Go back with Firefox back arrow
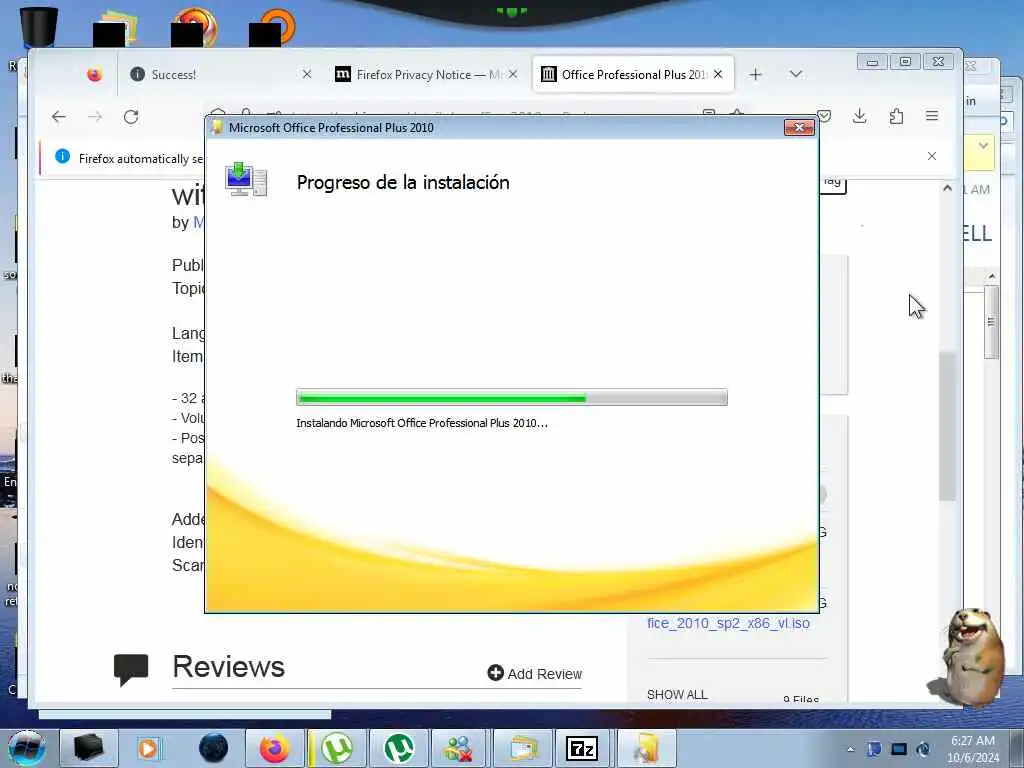 (59, 117)
